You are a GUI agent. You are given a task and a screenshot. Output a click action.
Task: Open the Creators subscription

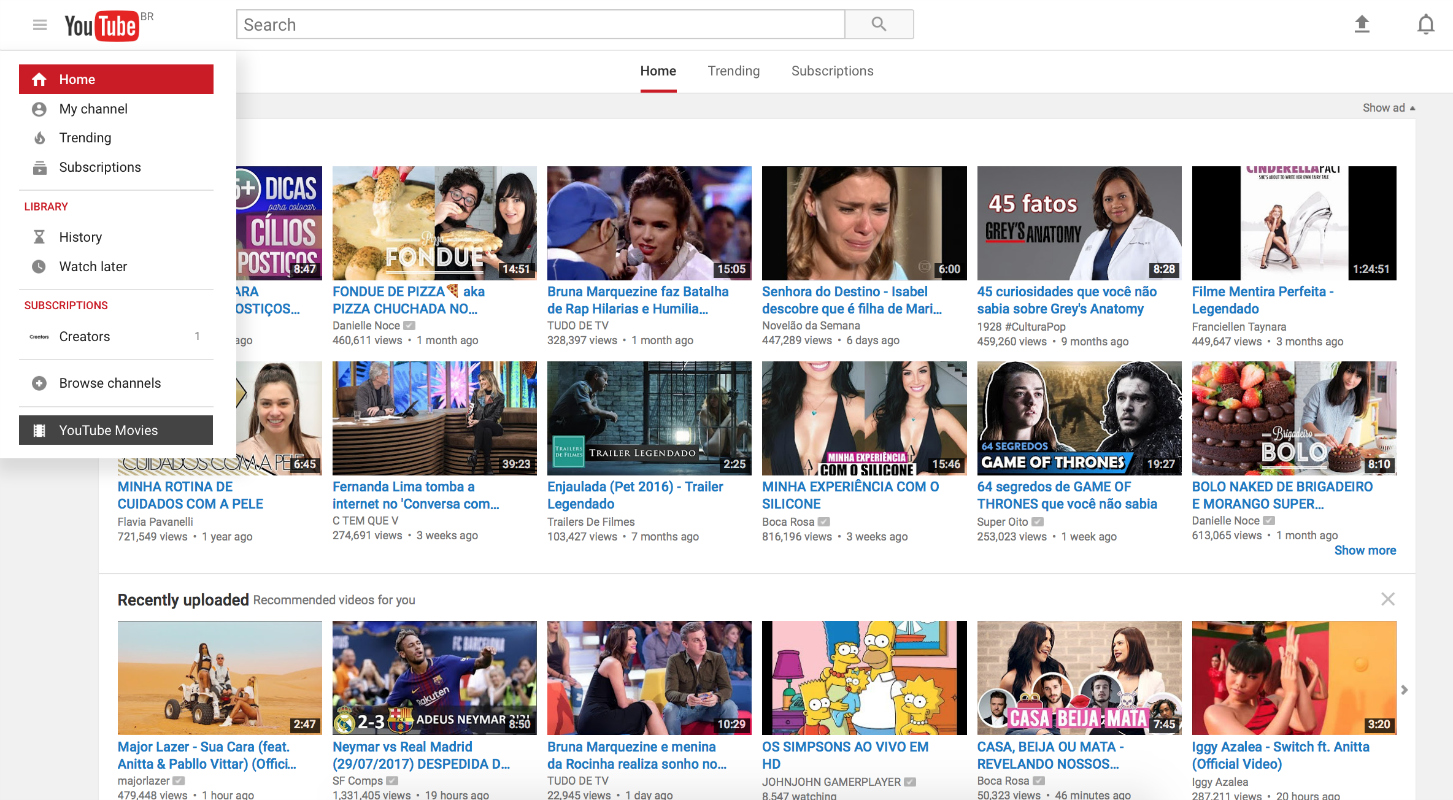(x=116, y=337)
